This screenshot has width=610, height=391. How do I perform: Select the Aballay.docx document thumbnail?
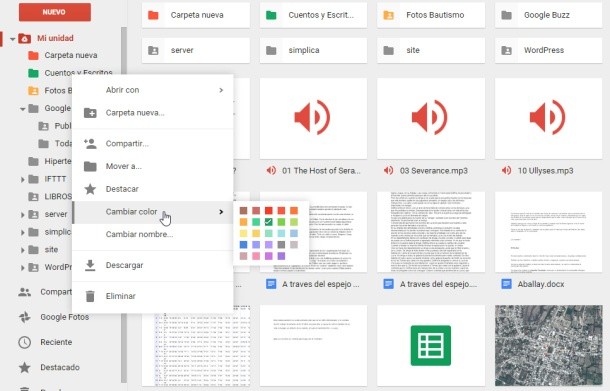coord(549,232)
